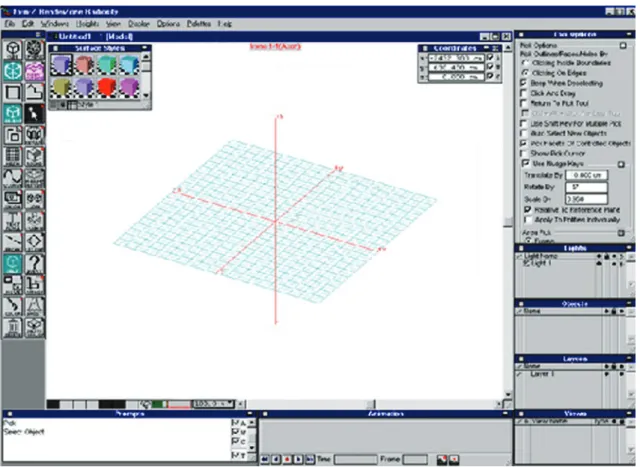Screen dimensions: 640x467
Task: Pick the olive yellow surface style swatch
Action: [x=61, y=87]
